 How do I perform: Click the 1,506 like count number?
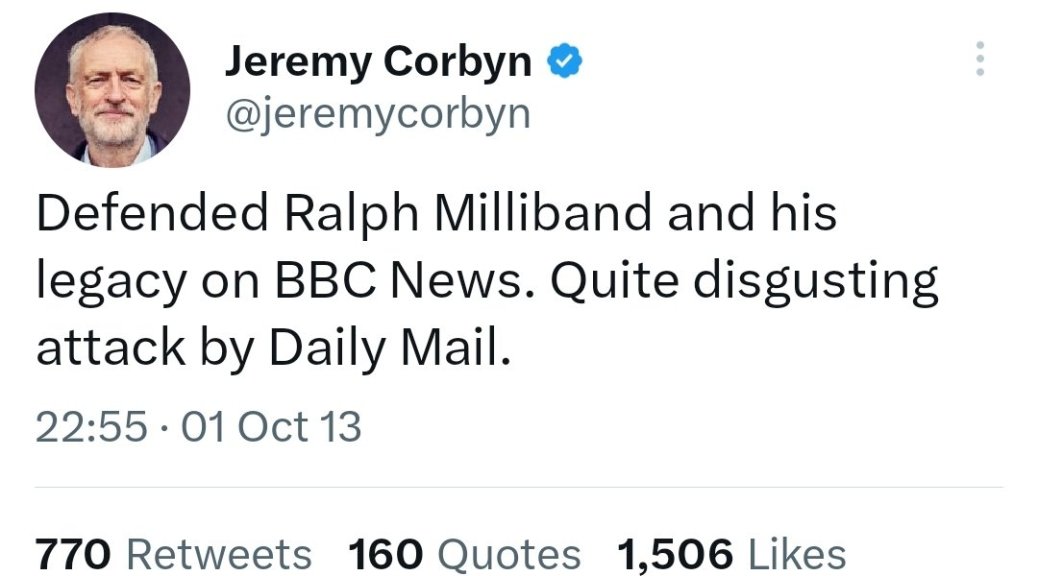pyautogui.click(x=675, y=554)
